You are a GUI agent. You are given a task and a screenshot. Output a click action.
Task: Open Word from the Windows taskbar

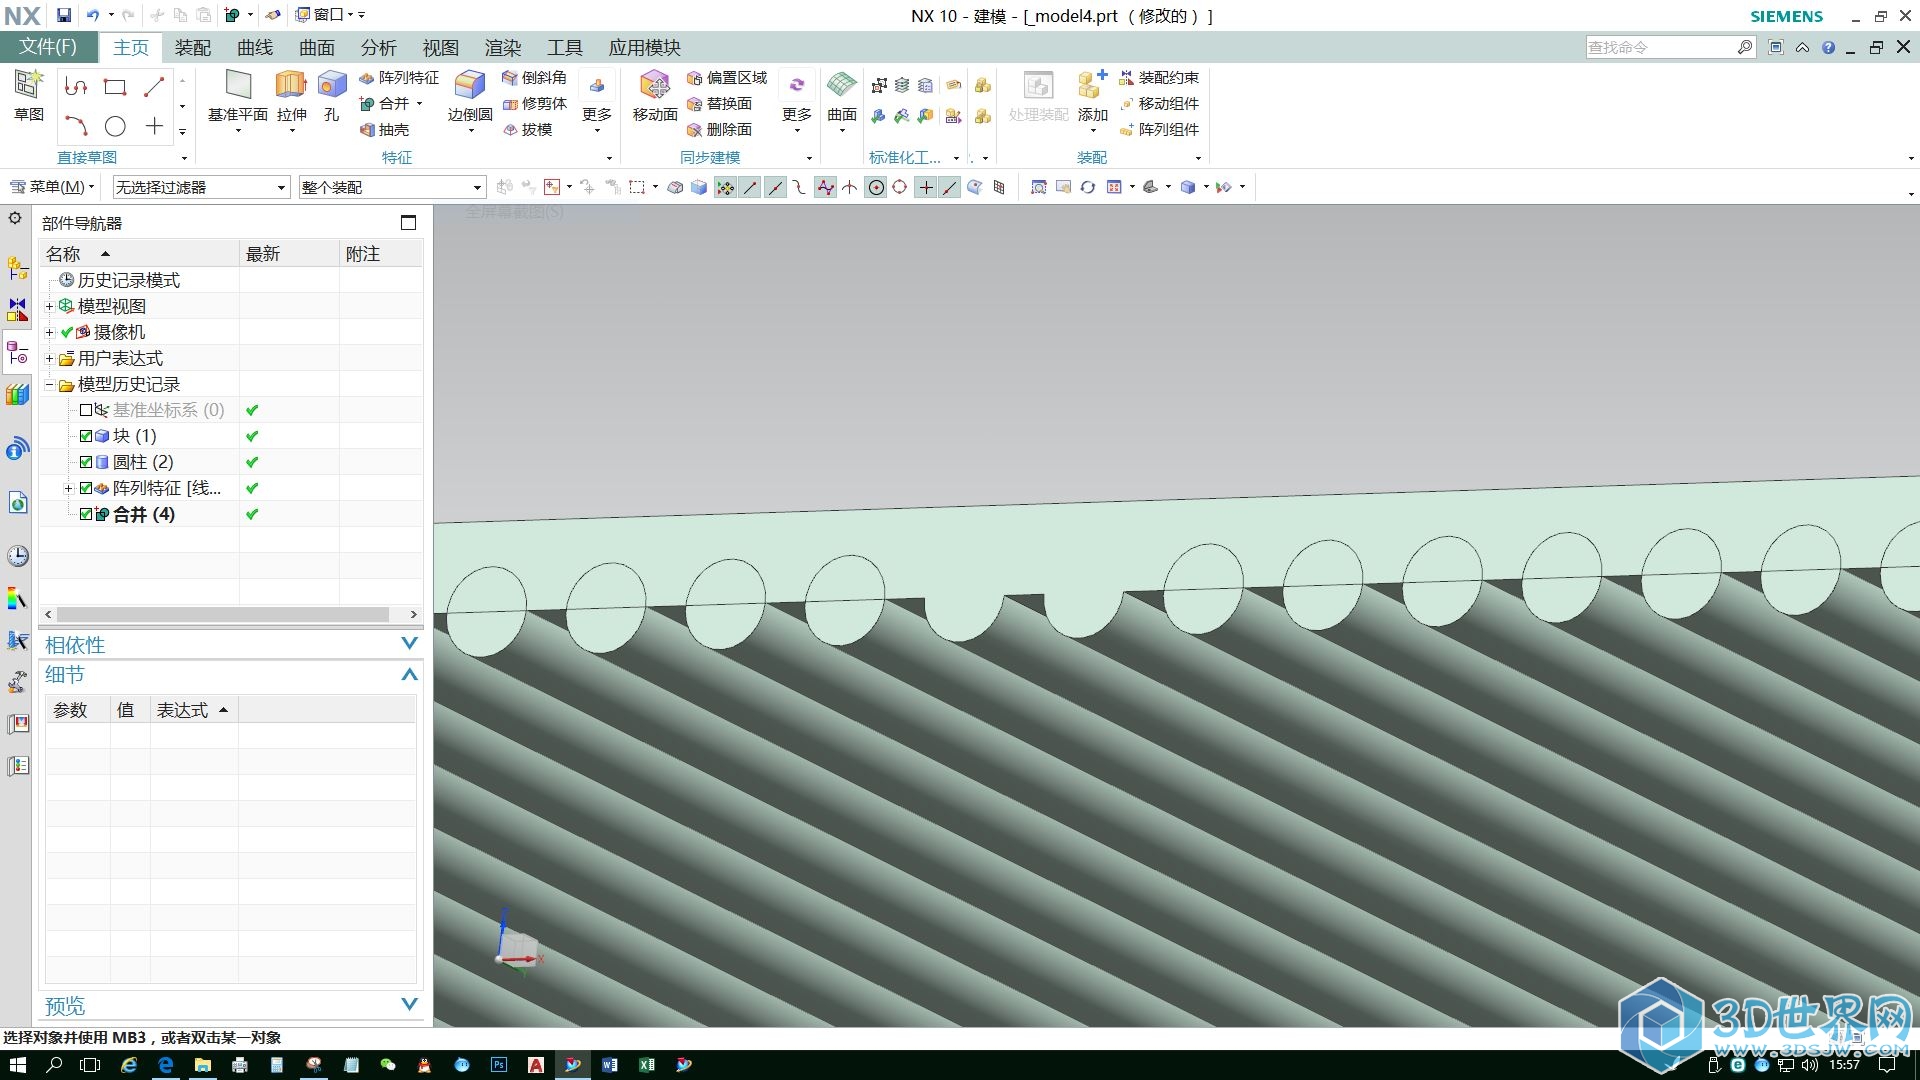point(609,1065)
